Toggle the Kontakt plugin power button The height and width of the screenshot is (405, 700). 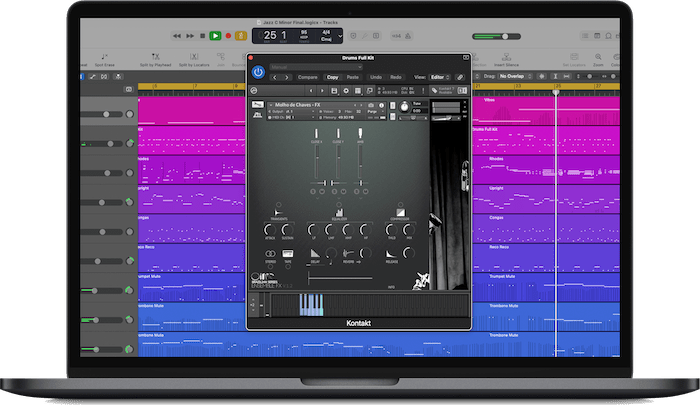258,72
